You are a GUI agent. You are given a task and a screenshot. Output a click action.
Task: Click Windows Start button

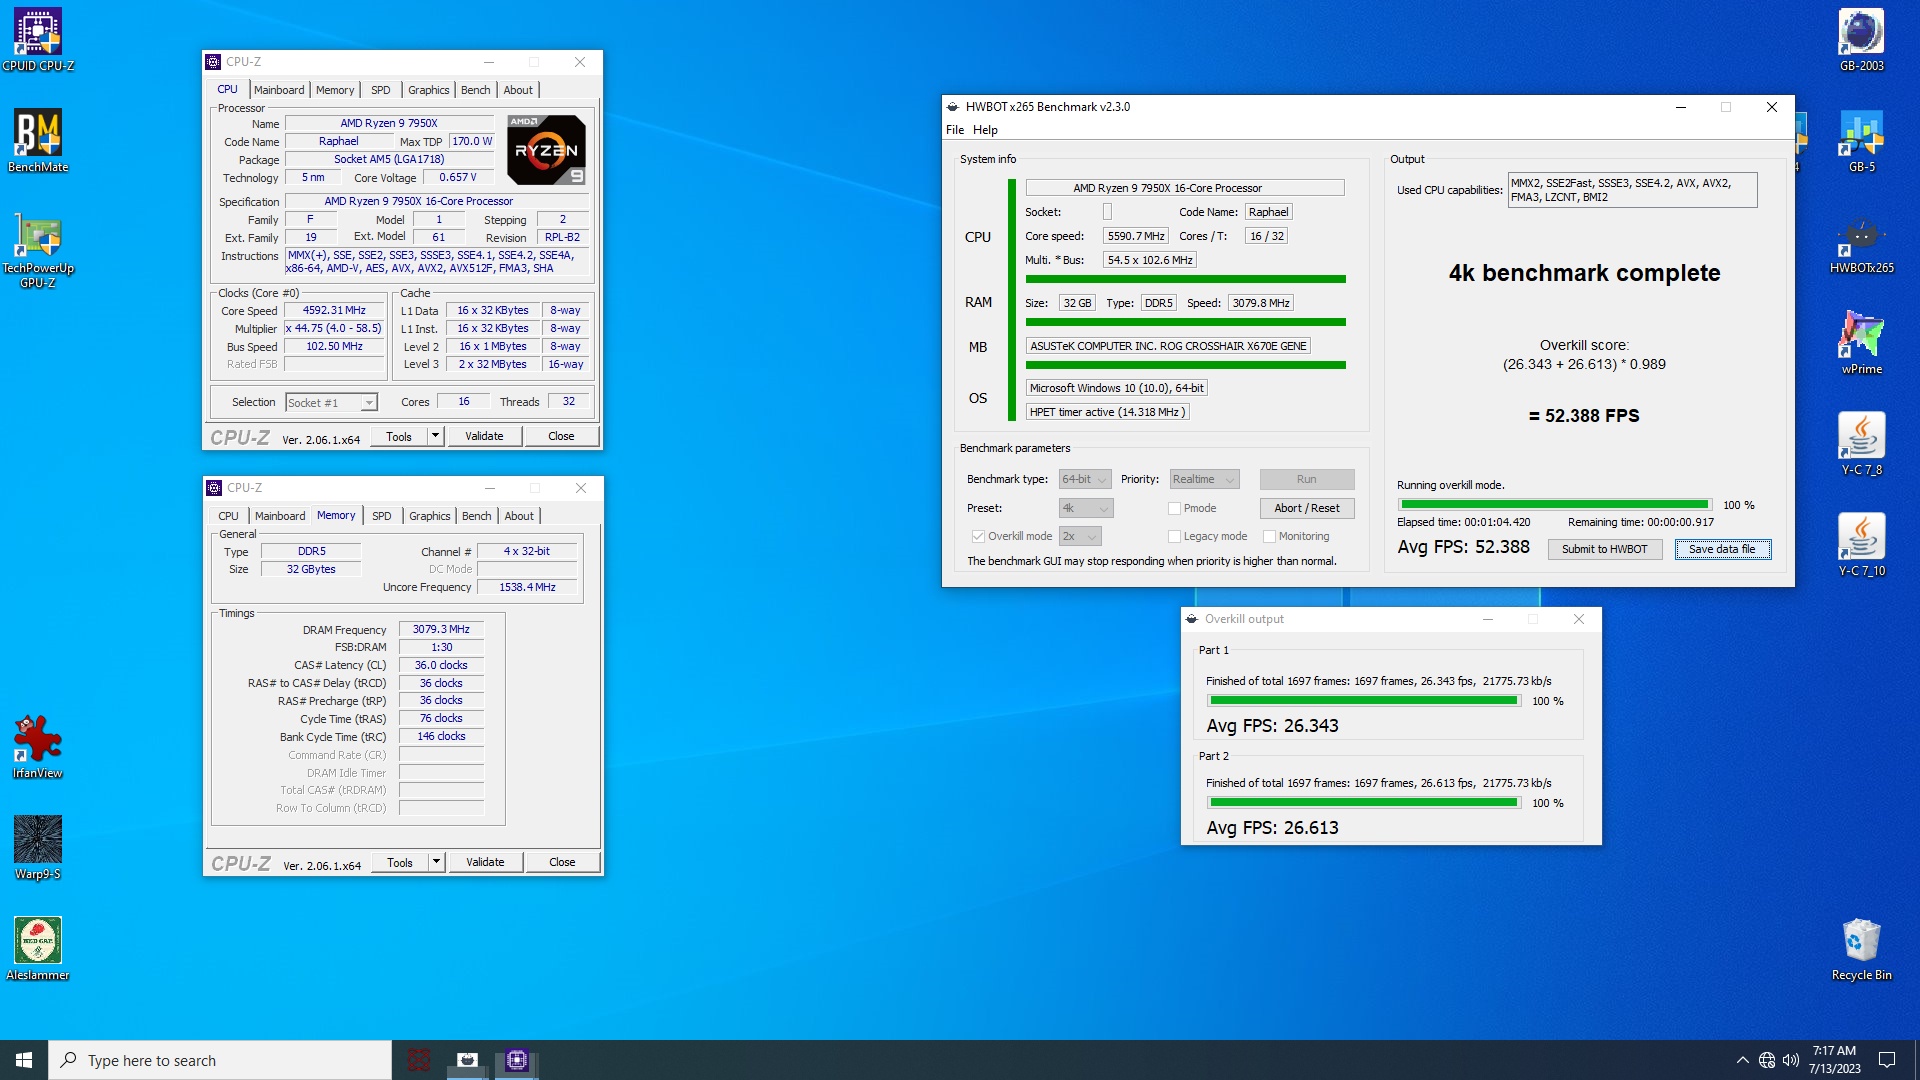(x=24, y=1060)
